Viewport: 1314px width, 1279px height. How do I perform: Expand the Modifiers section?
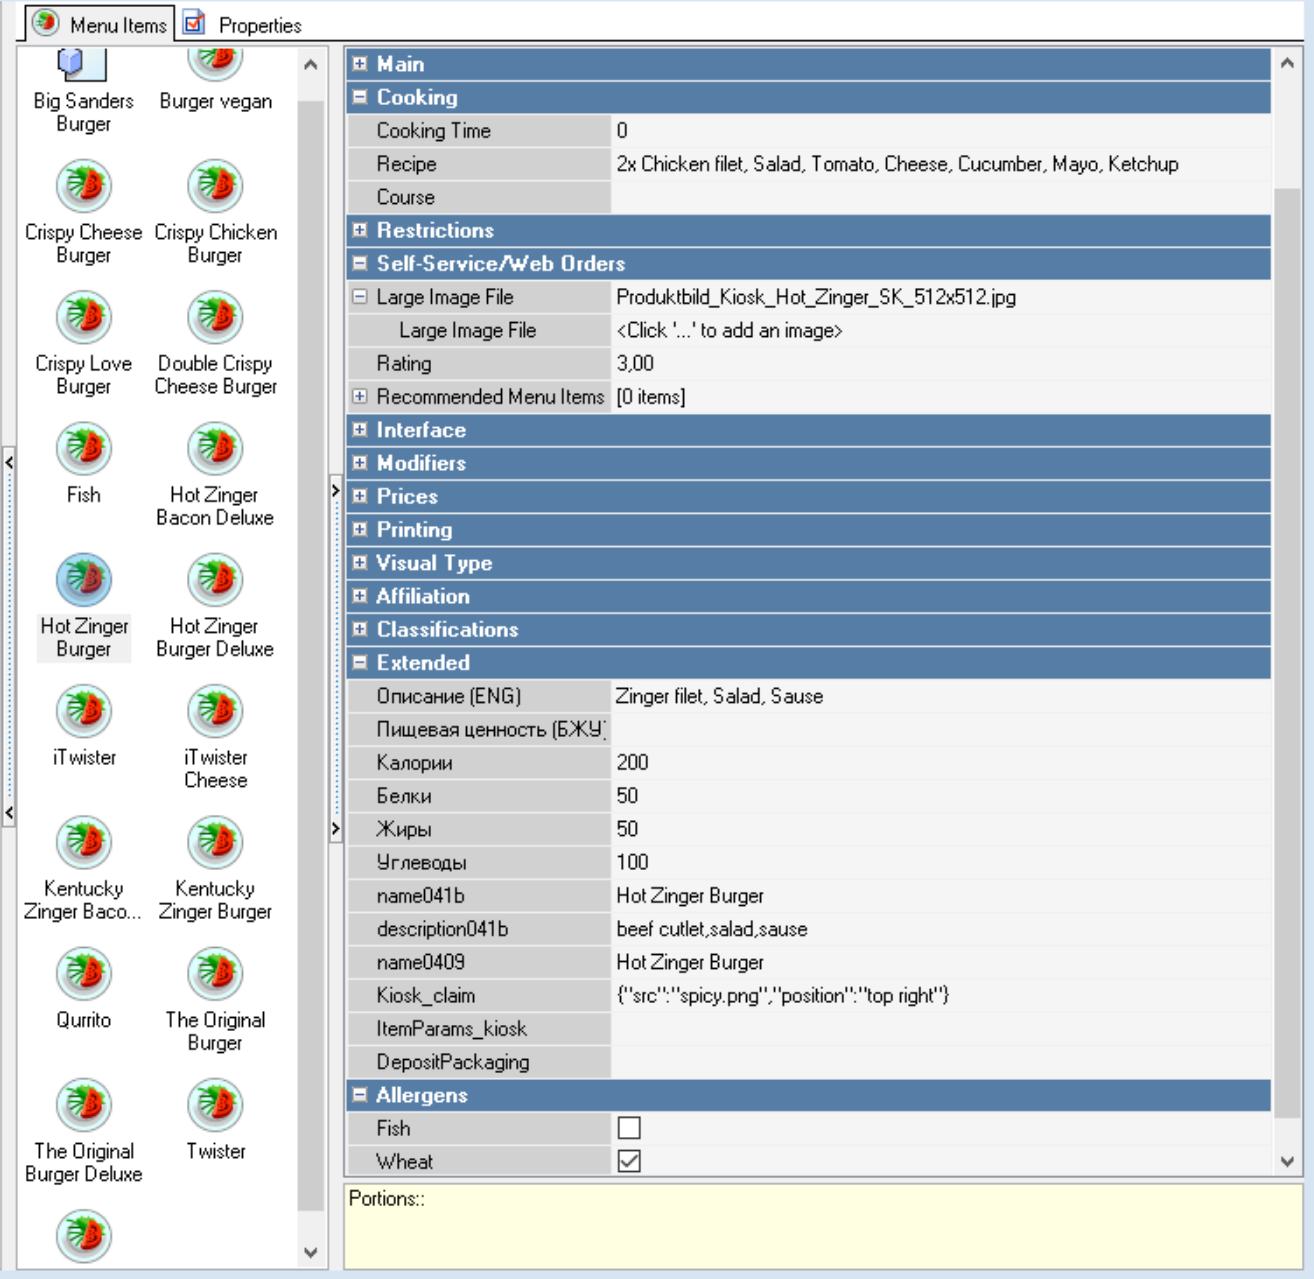360,463
